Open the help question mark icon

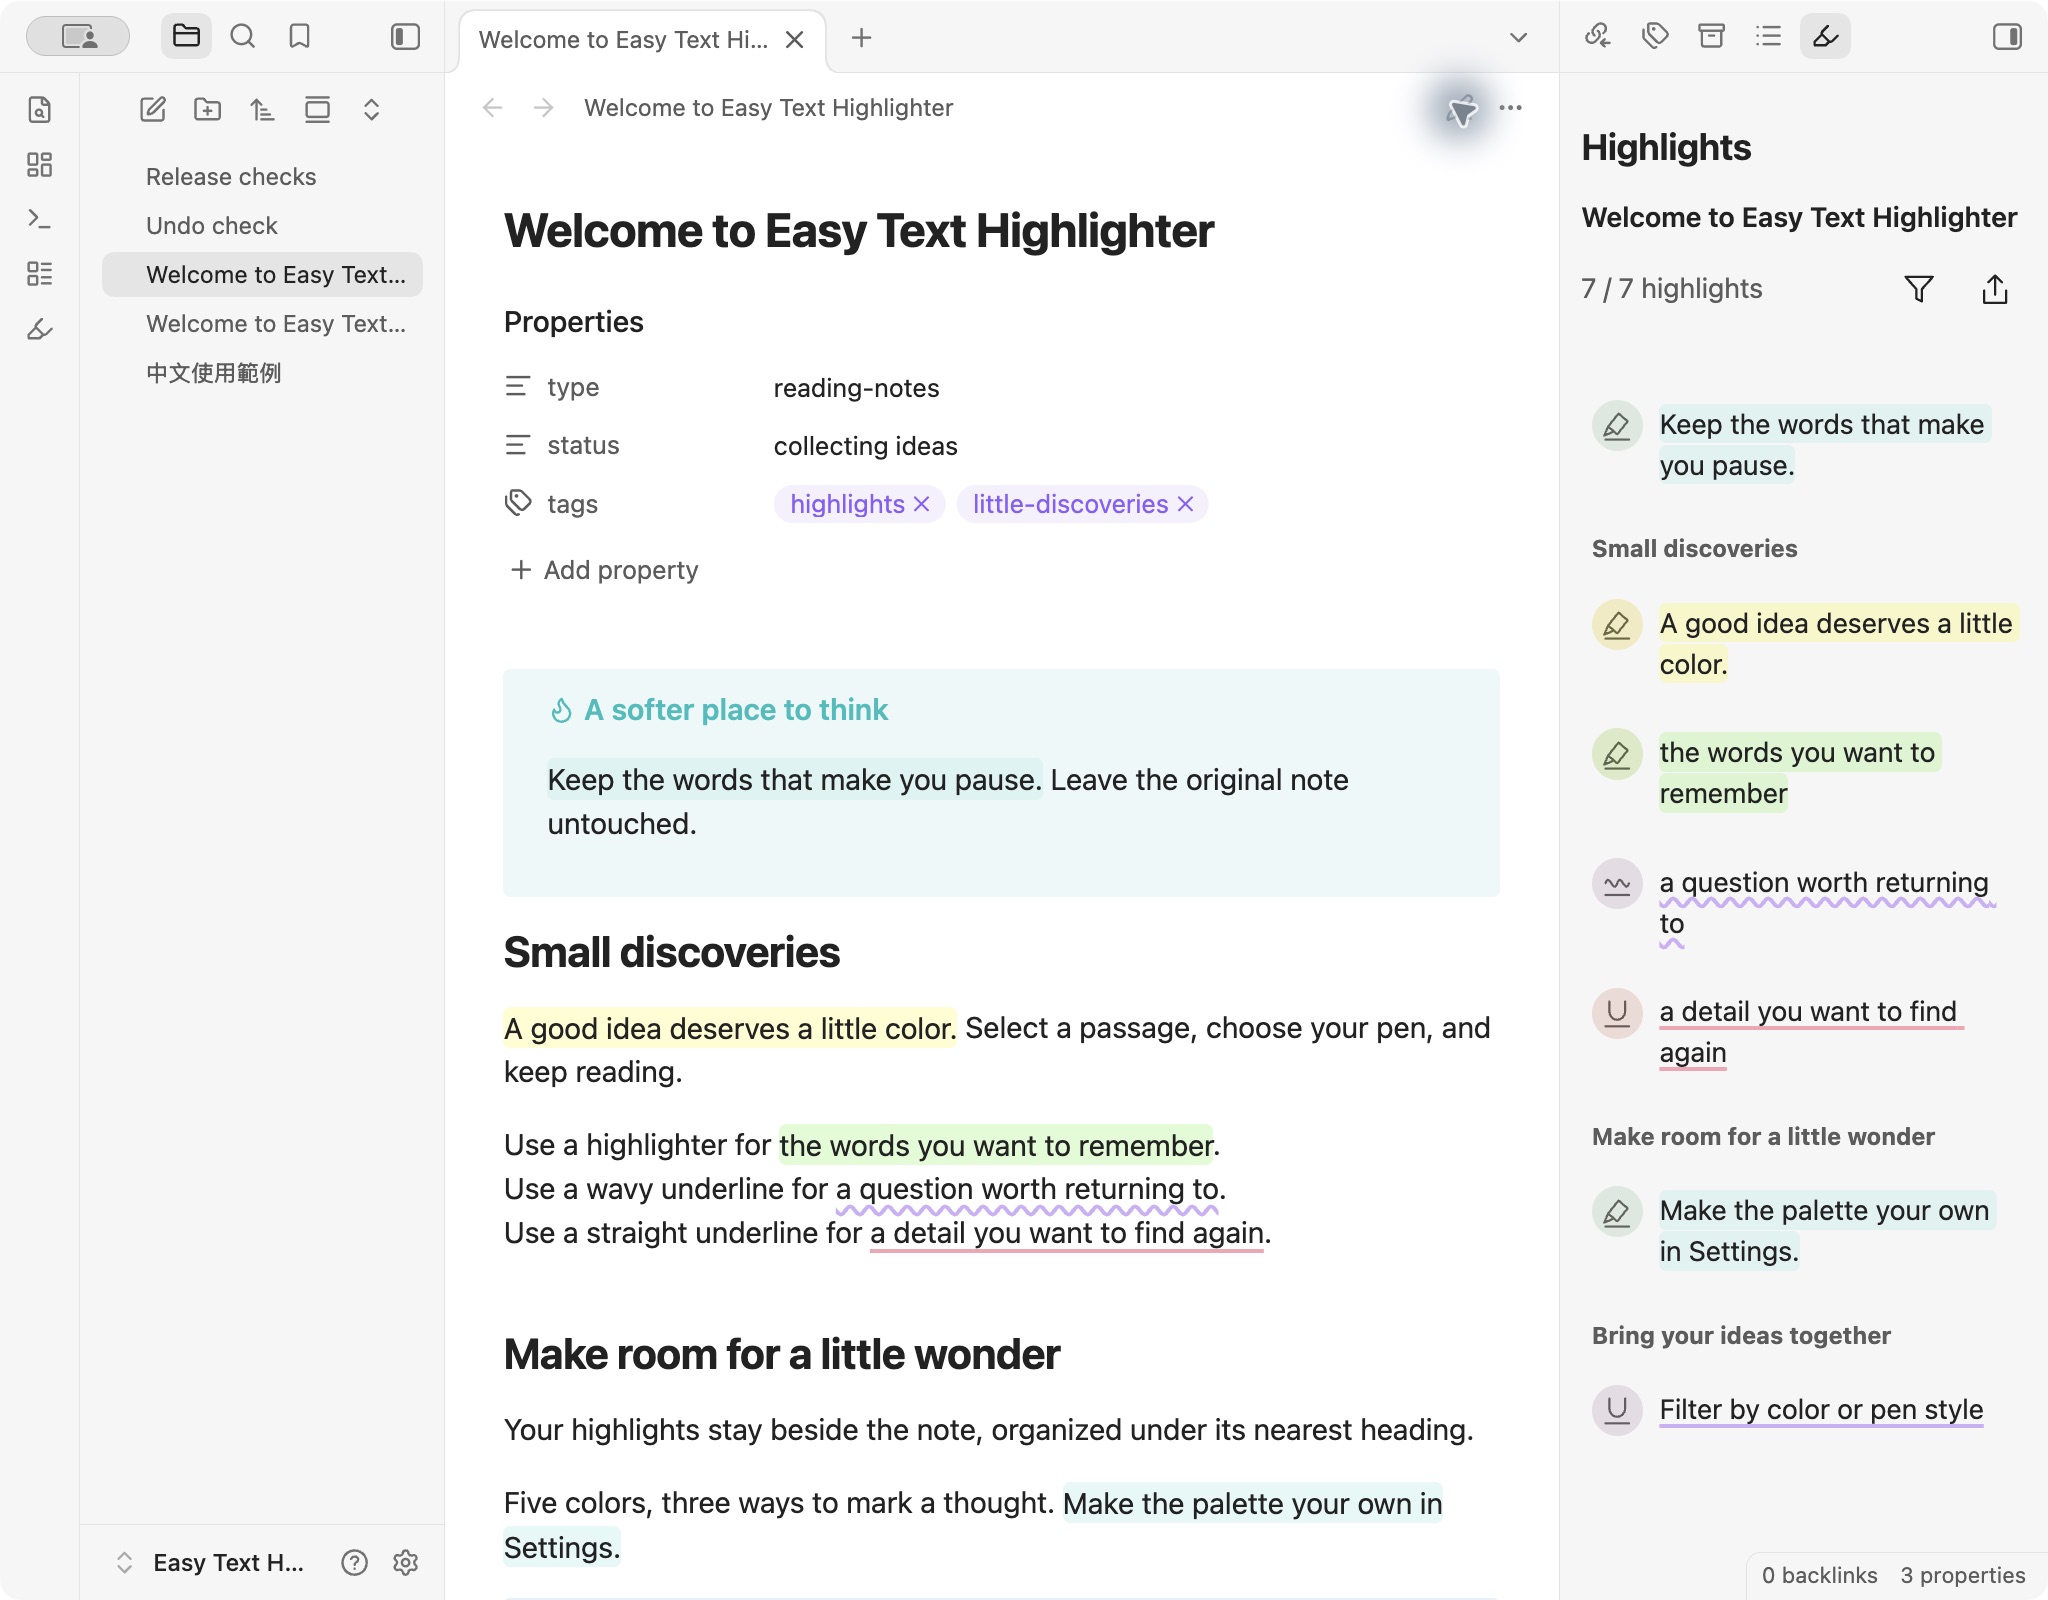click(x=354, y=1562)
